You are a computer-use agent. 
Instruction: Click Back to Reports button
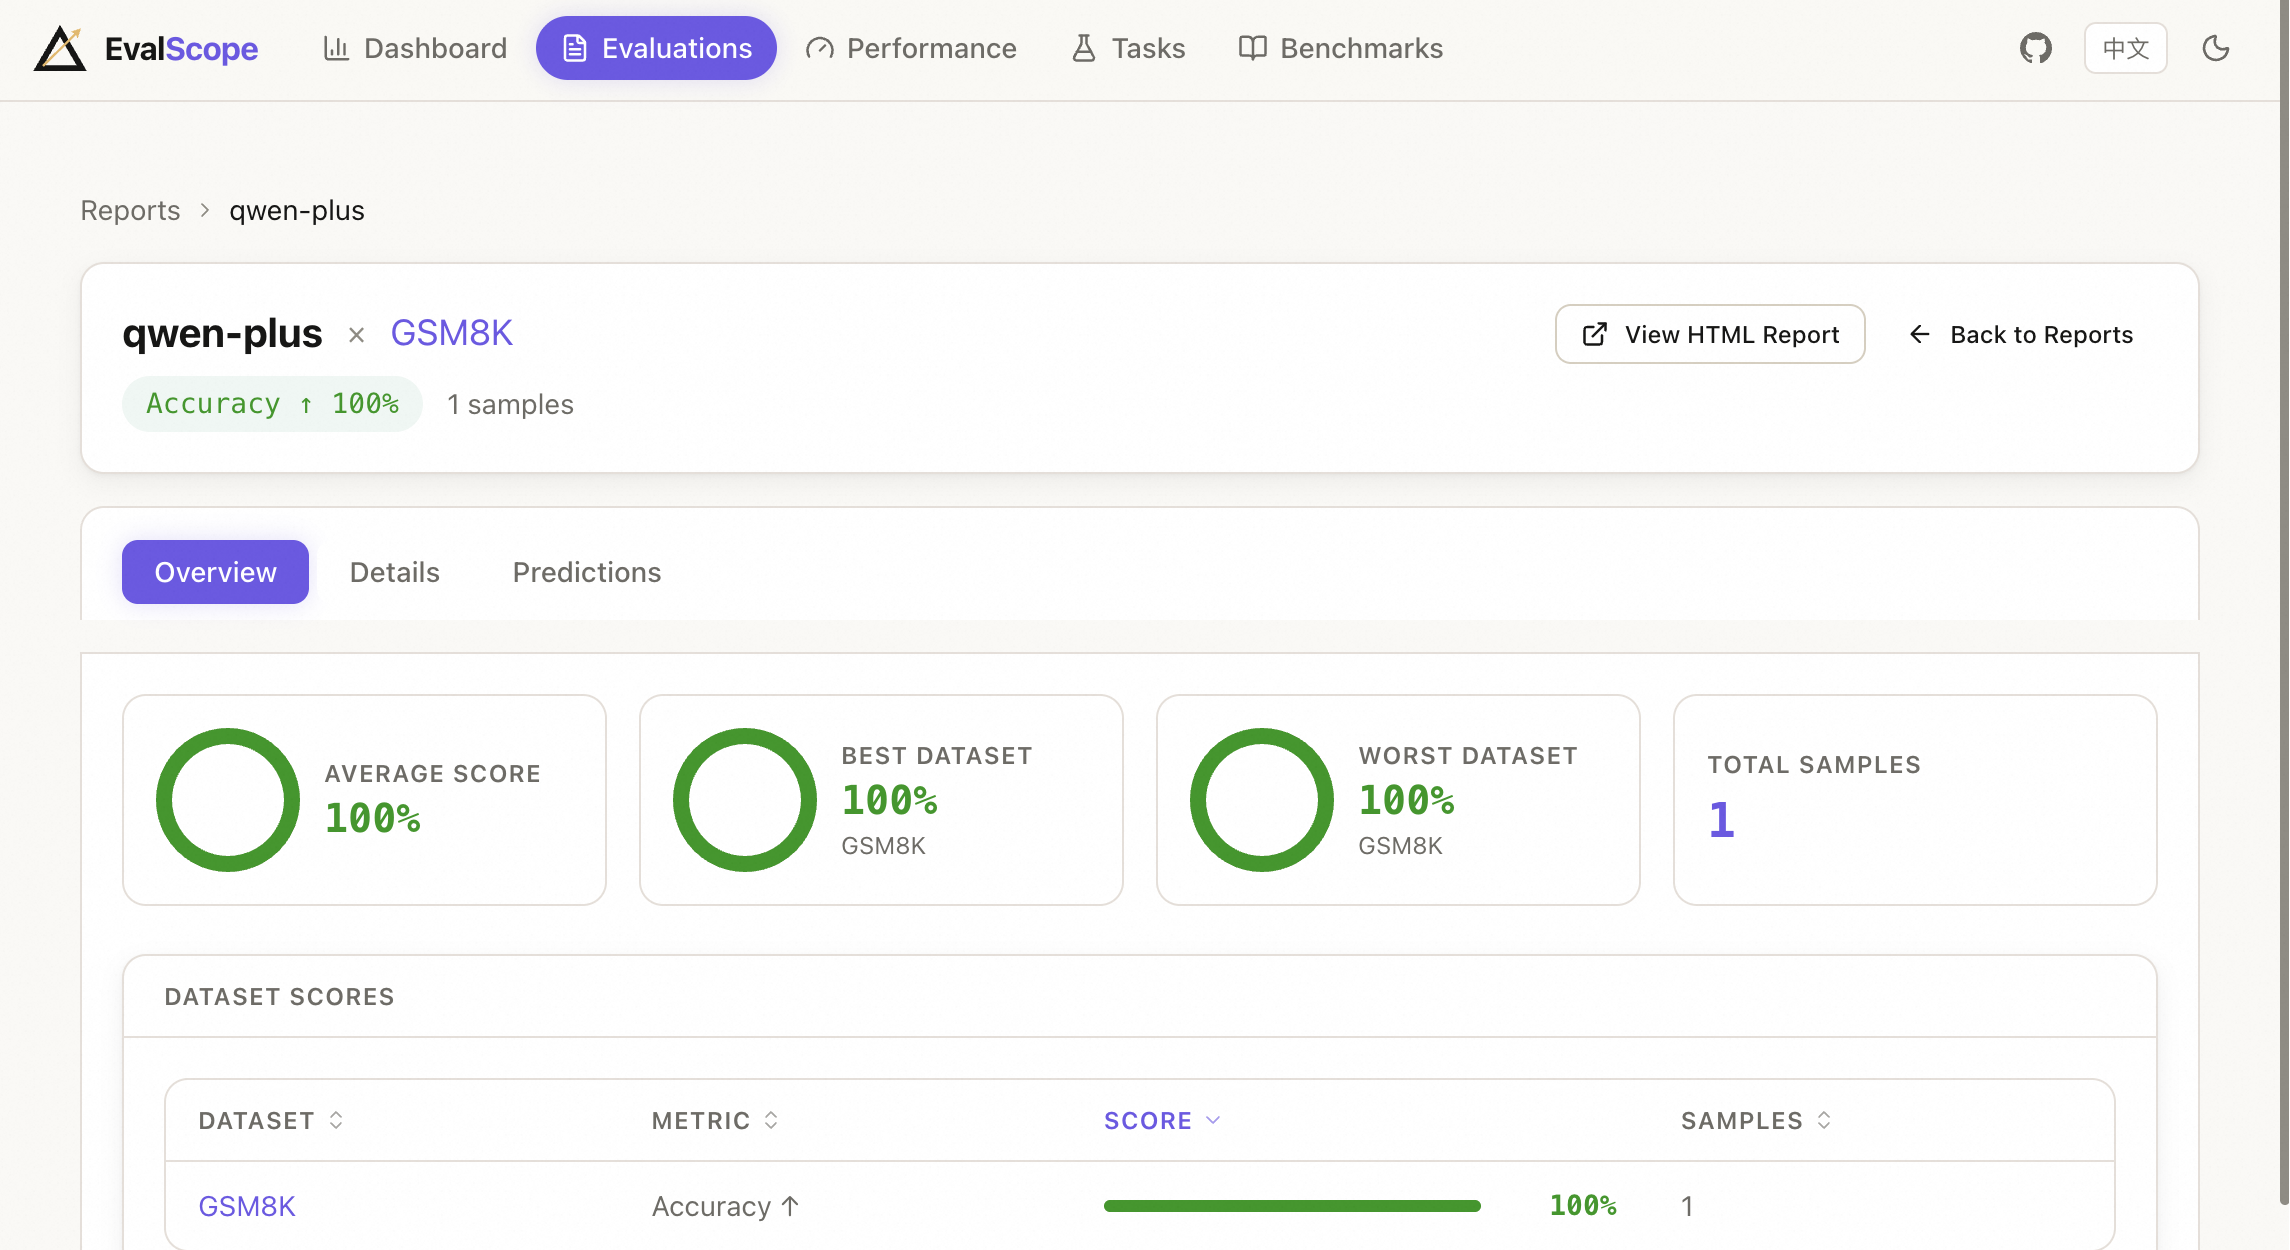[2021, 334]
